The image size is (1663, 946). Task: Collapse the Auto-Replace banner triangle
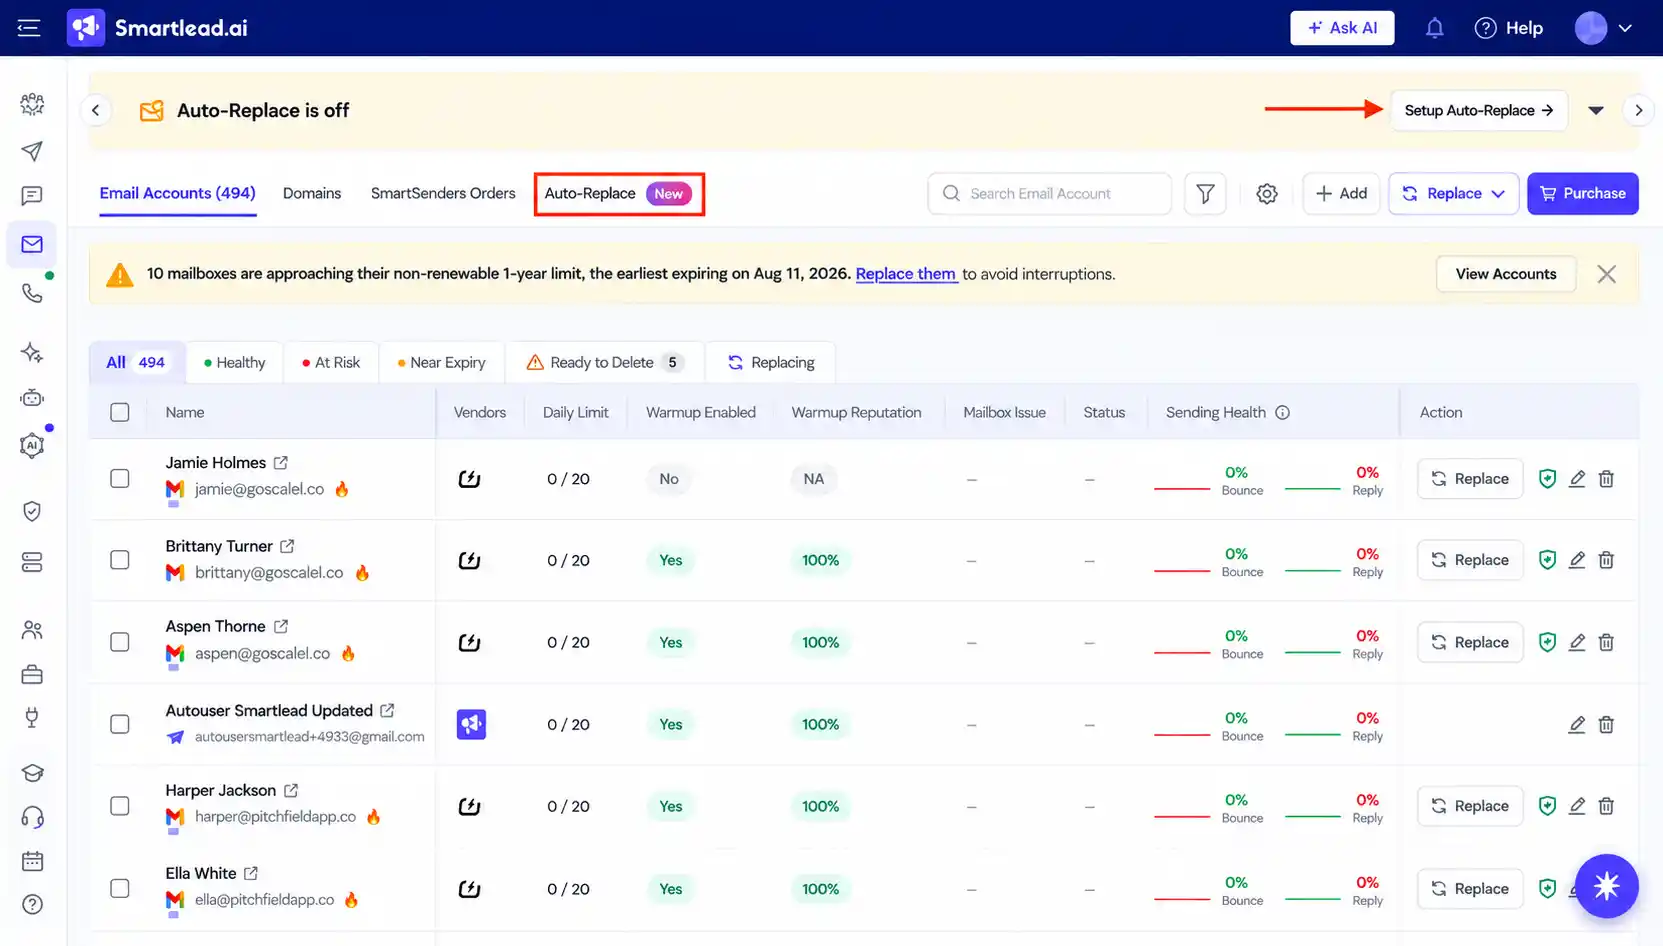pyautogui.click(x=1596, y=110)
